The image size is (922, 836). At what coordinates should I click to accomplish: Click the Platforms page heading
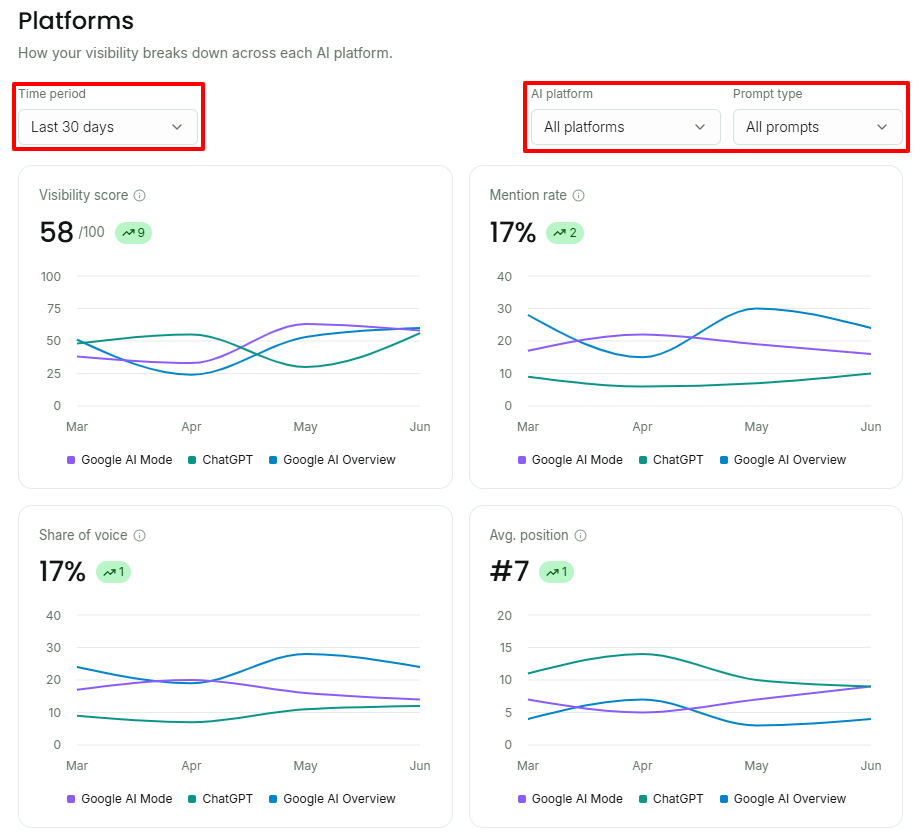pos(76,21)
